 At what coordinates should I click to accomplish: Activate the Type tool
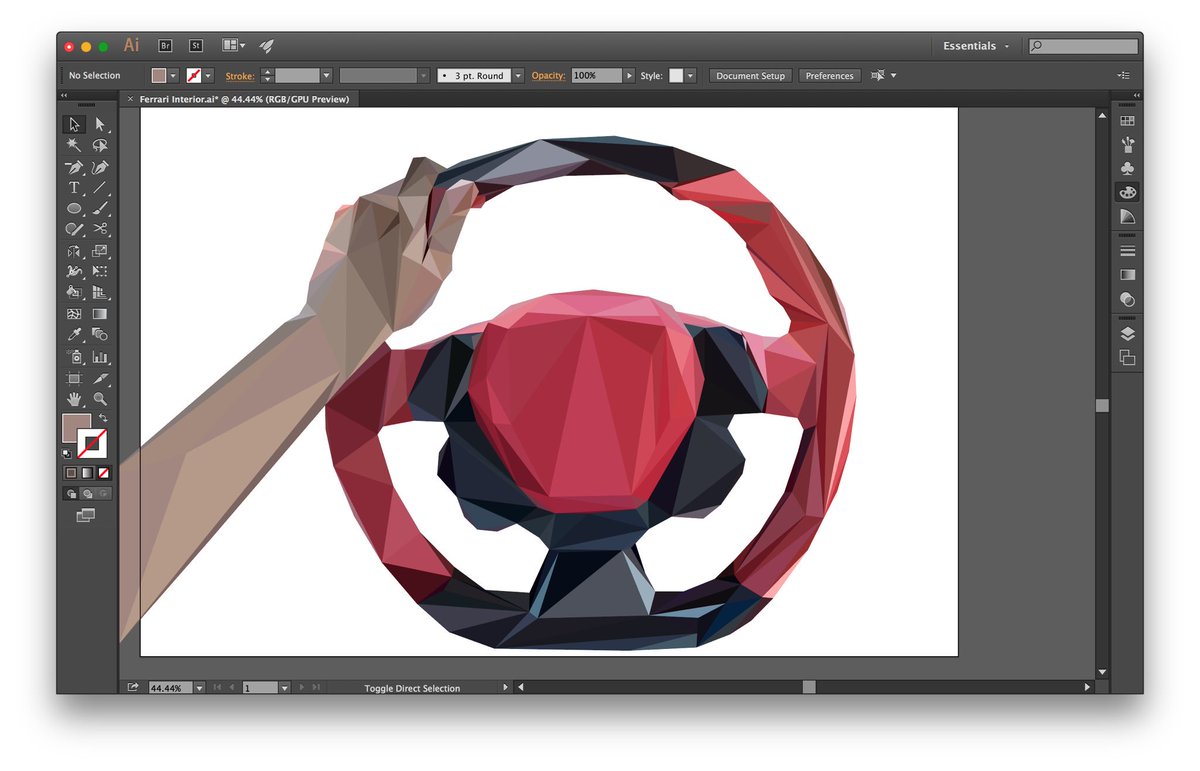(x=74, y=187)
